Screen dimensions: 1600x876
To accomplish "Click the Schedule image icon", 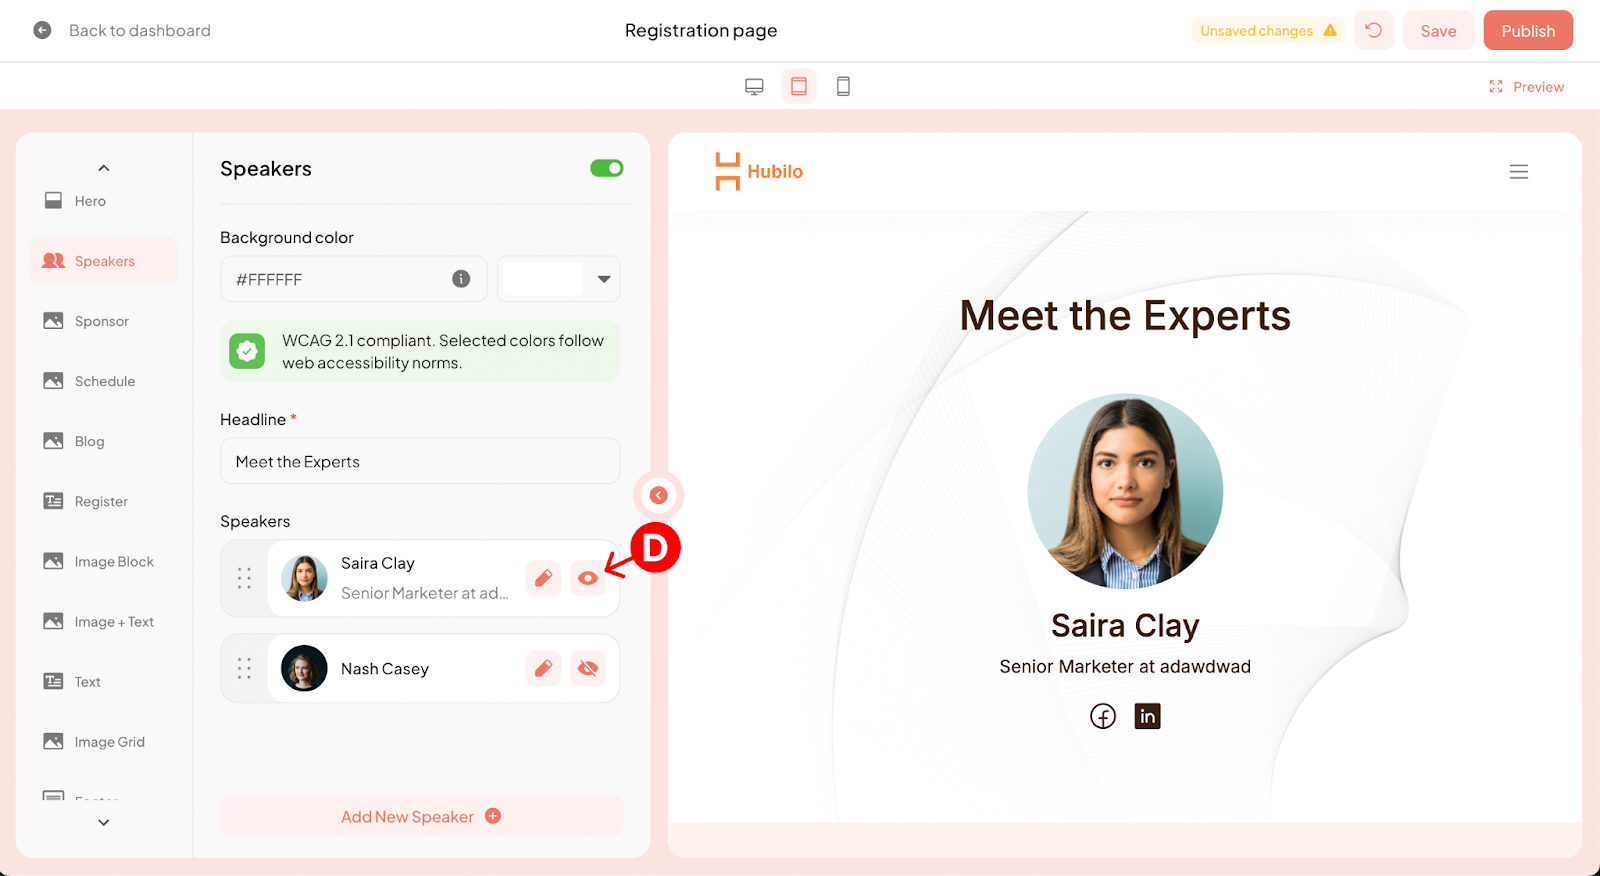I will coord(53,380).
